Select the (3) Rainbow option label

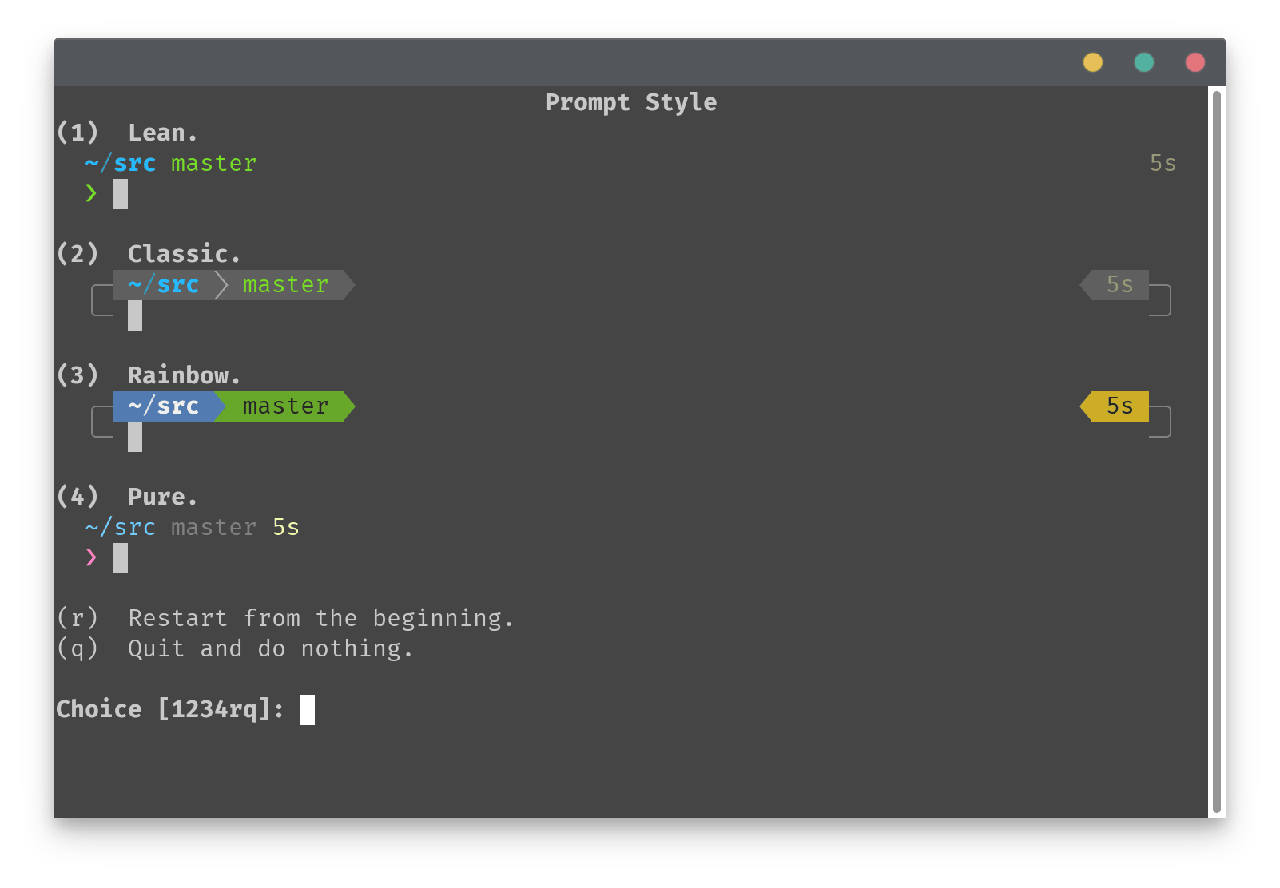(149, 375)
